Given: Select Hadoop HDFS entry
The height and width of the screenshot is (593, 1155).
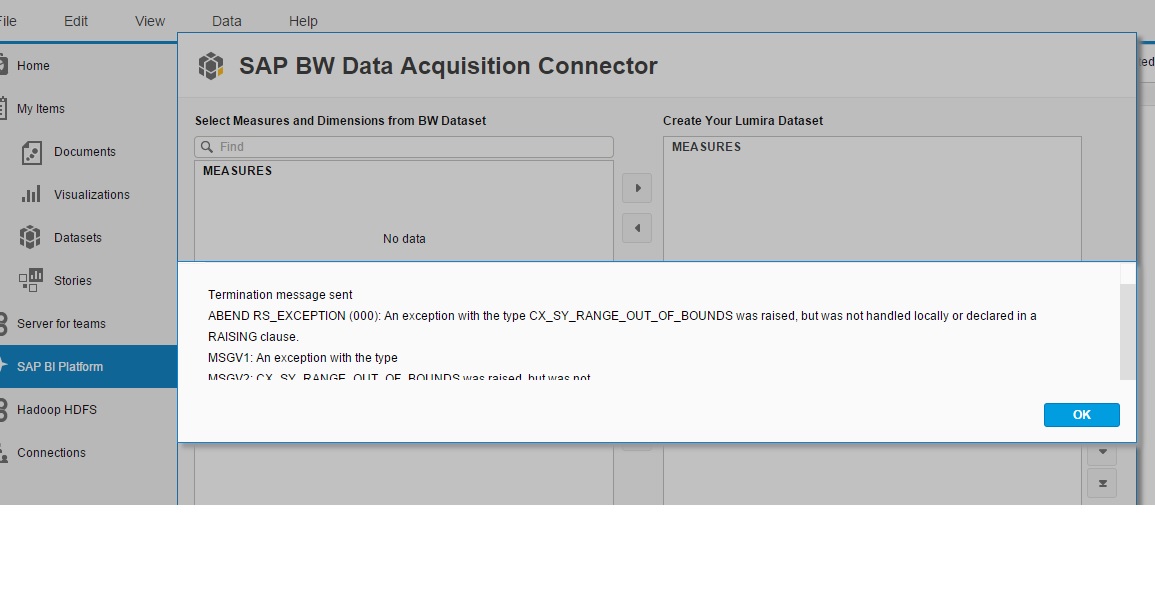Looking at the screenshot, I should click(57, 410).
